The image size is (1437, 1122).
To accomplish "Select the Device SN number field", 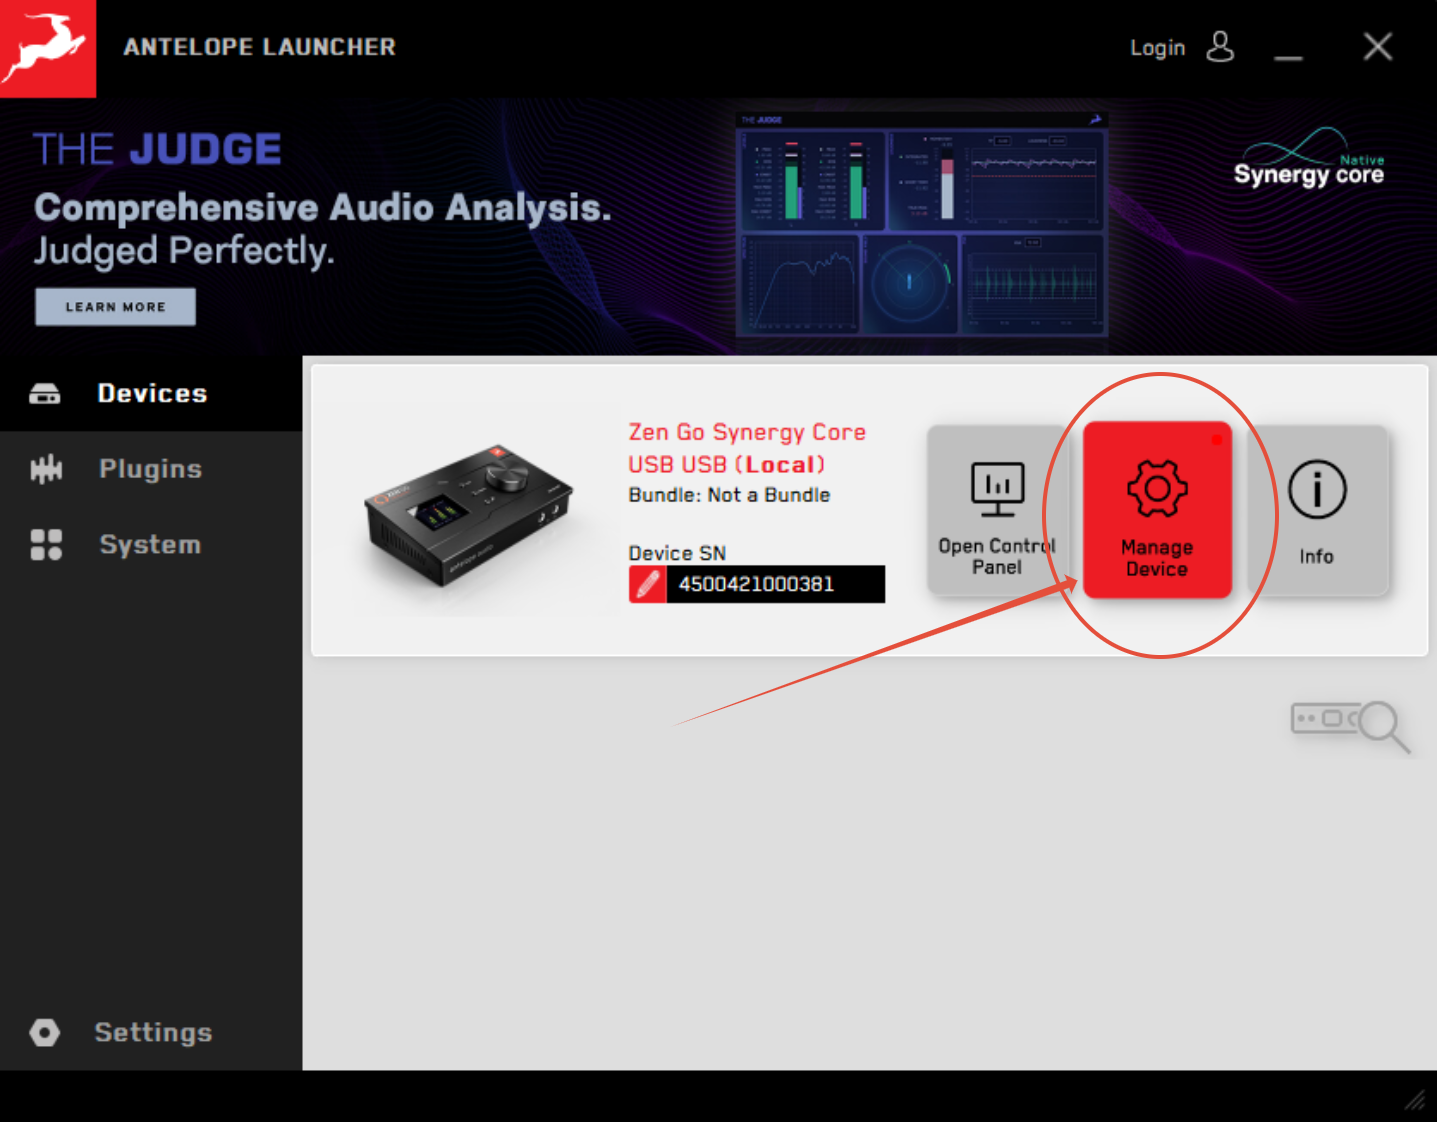I will pos(775,584).
